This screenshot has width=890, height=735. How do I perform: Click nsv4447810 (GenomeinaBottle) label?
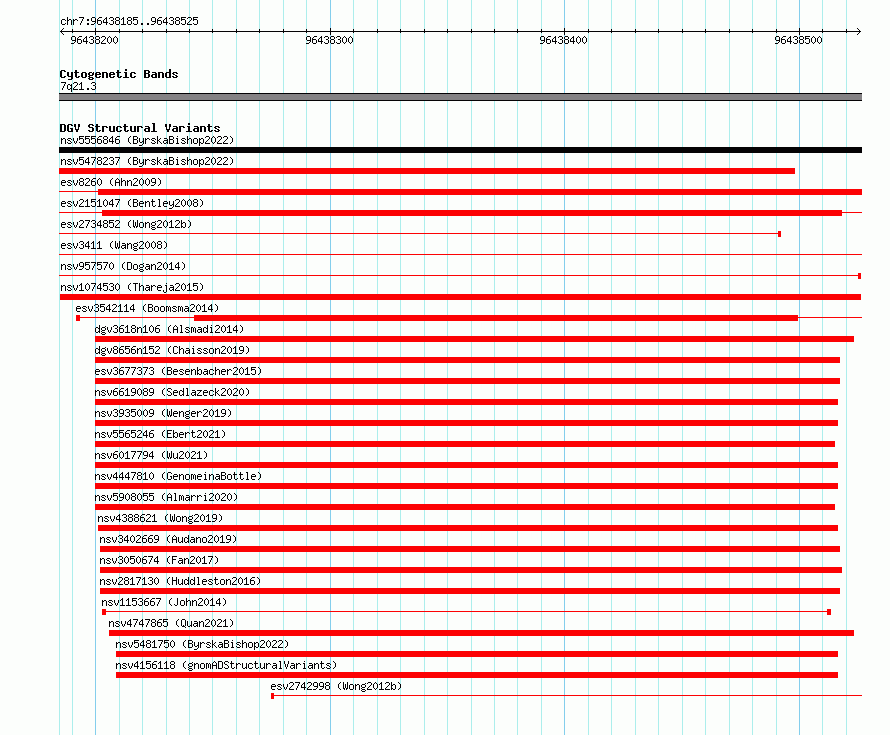point(178,476)
